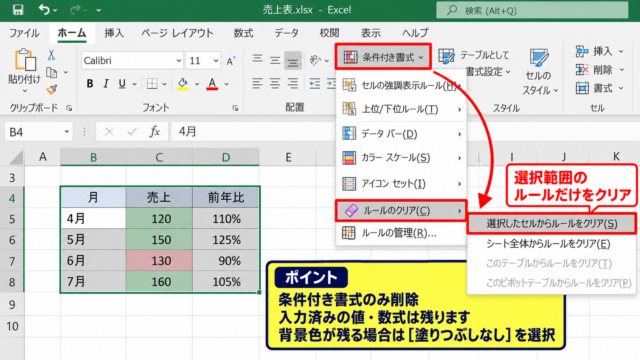Image resolution: width=640 pixels, height=360 pixels.
Task: Click テーブルとして書式設定 button
Action: tap(475, 63)
